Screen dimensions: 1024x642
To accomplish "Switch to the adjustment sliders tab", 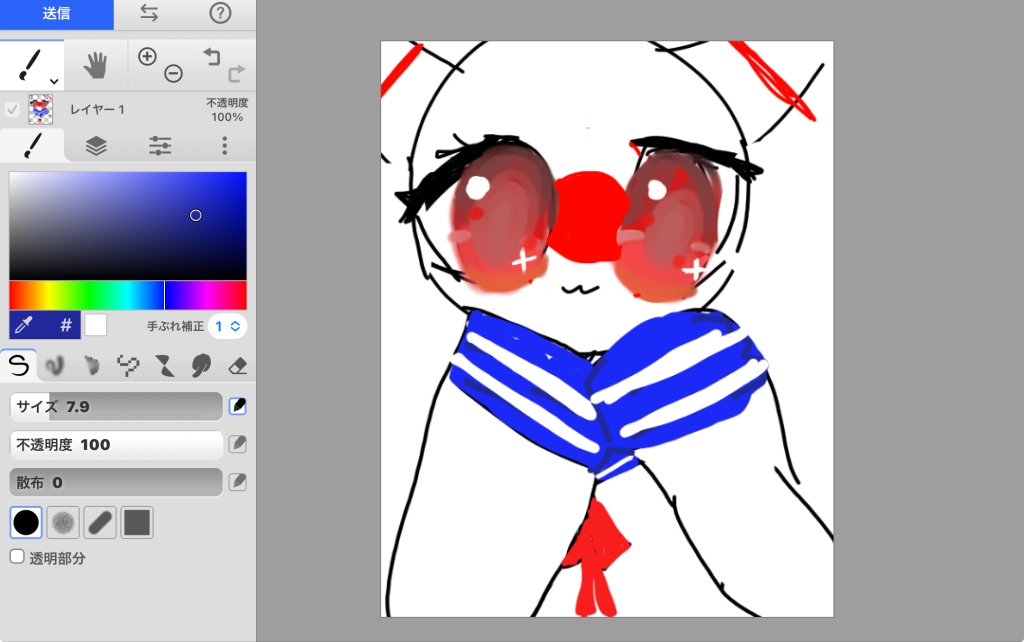I will tap(160, 146).
